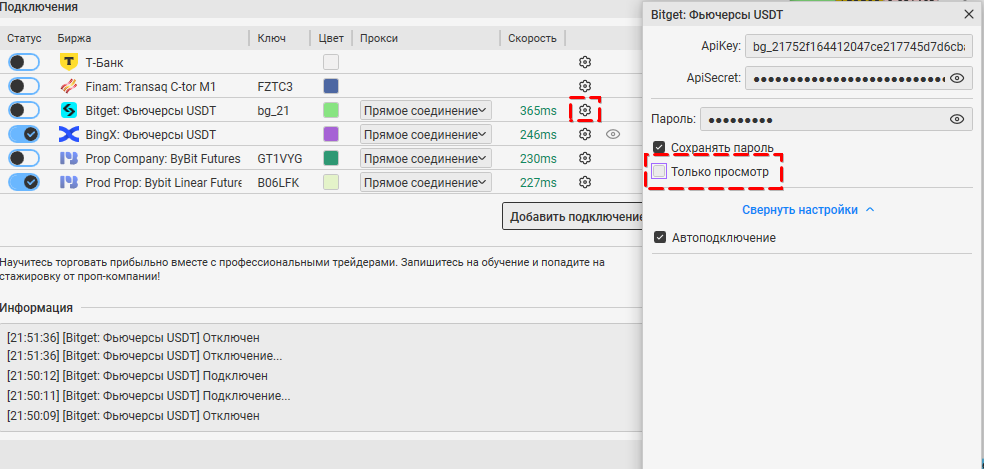Select log entry 21:51:36 Отключение...
Screen dimensions: 984x469
click(x=144, y=356)
